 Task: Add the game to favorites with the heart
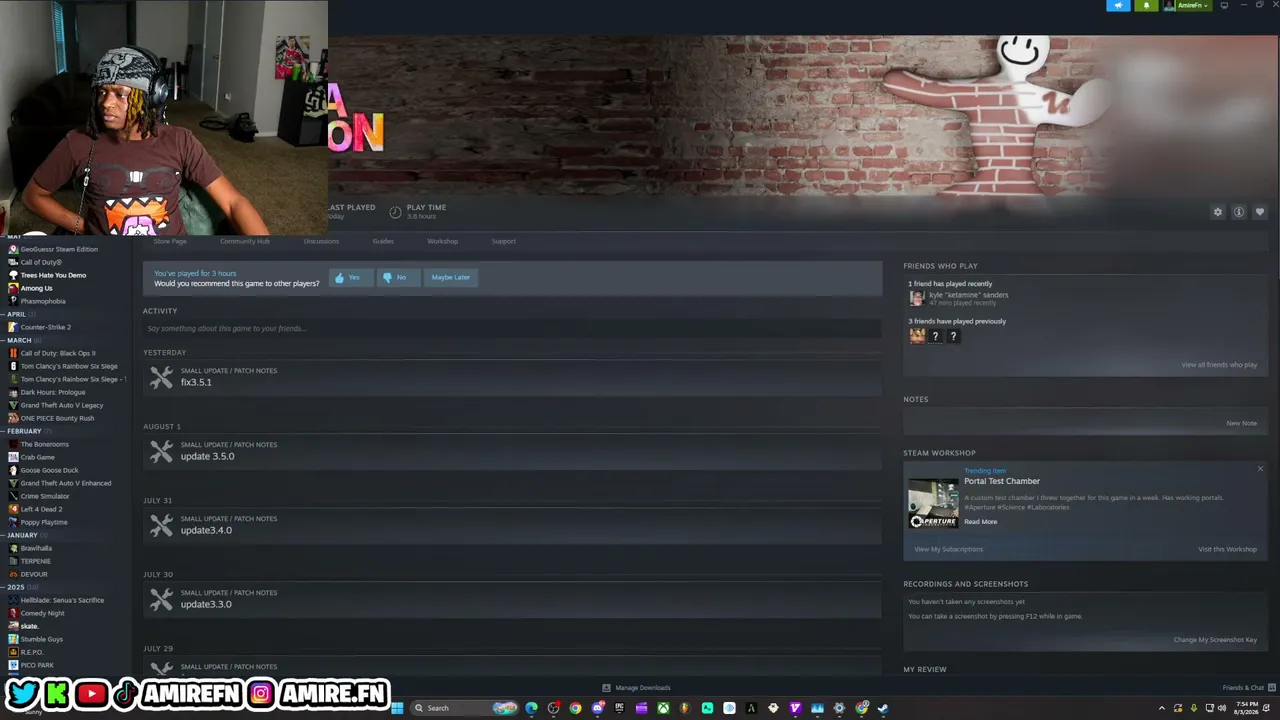[x=1259, y=212]
